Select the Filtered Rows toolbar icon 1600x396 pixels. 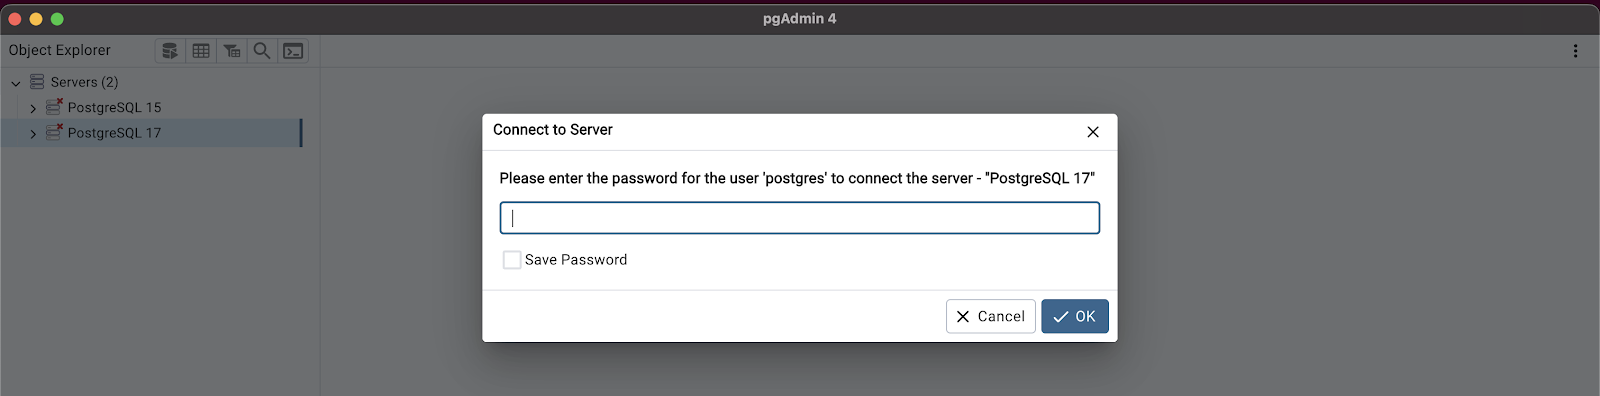pyautogui.click(x=232, y=50)
